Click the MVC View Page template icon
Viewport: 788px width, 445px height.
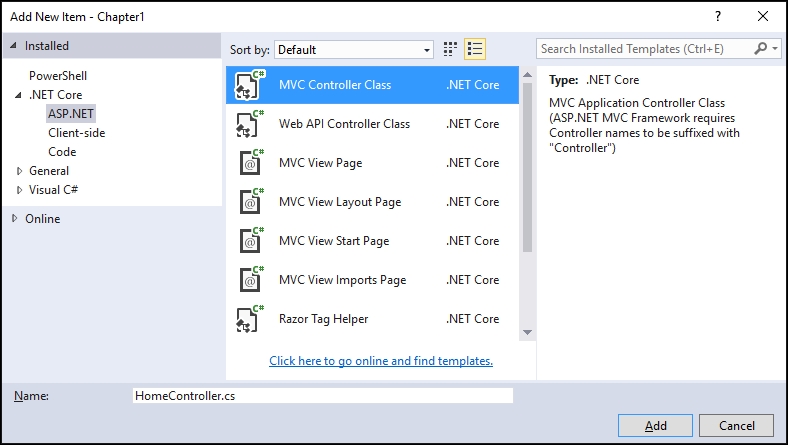[x=251, y=163]
